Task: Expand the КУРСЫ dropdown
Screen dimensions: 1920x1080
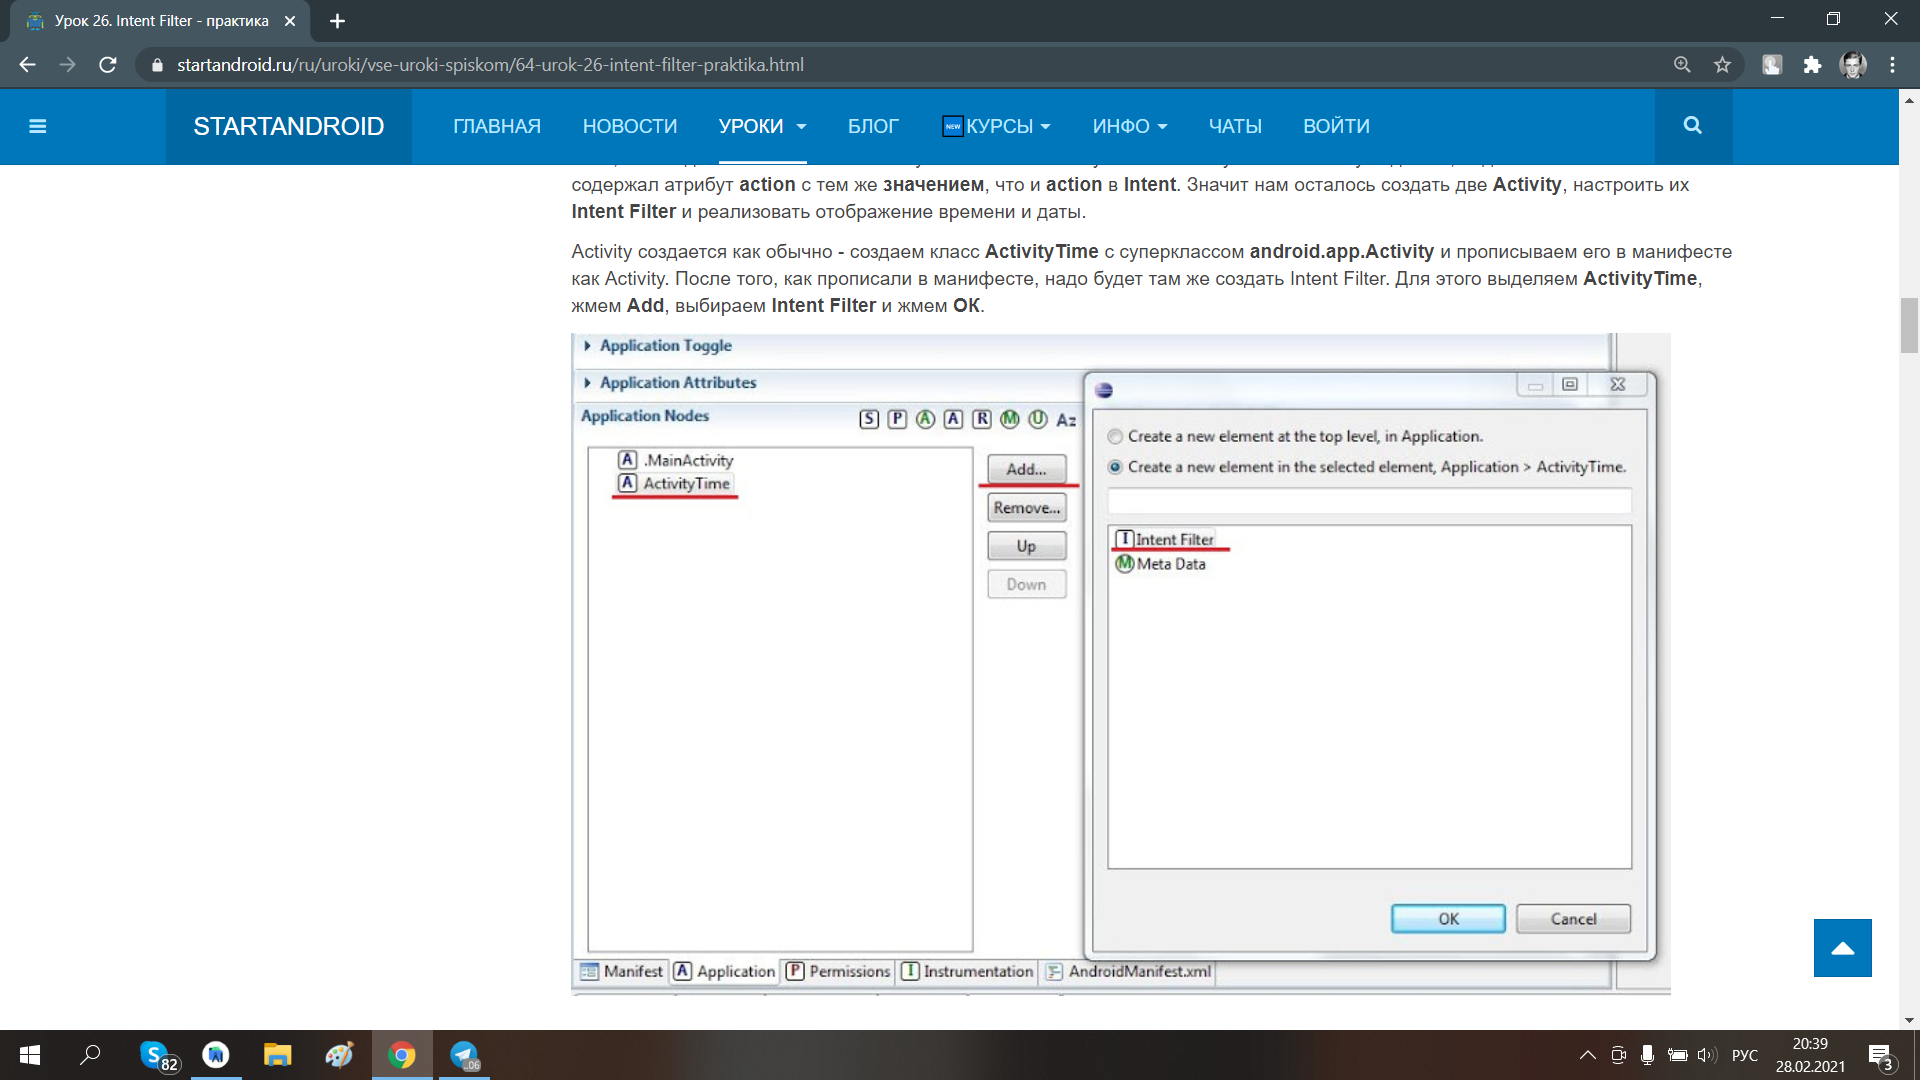Action: tap(997, 126)
